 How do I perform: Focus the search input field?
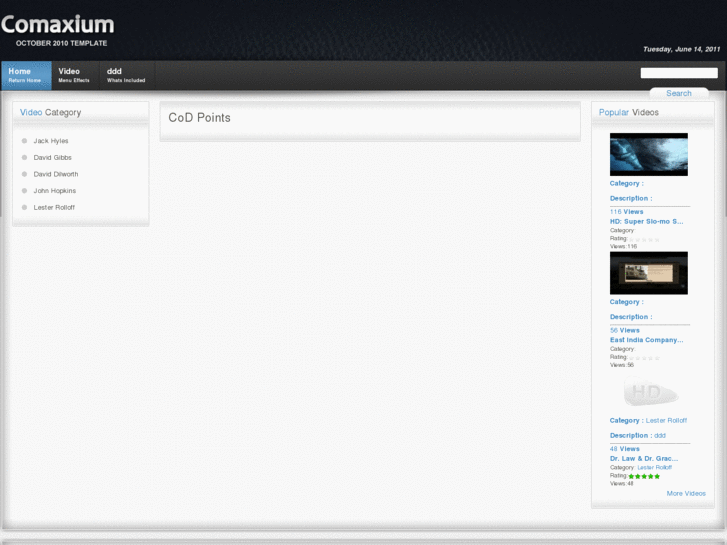click(x=679, y=73)
